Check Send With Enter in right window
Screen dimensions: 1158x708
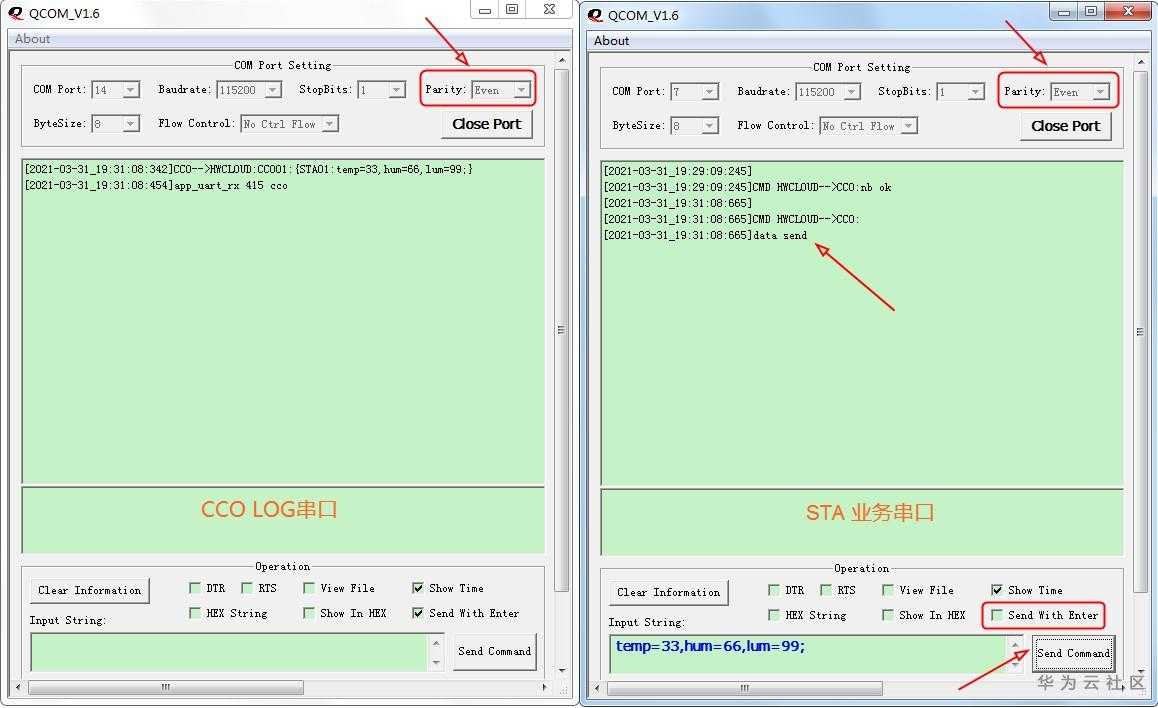point(997,615)
